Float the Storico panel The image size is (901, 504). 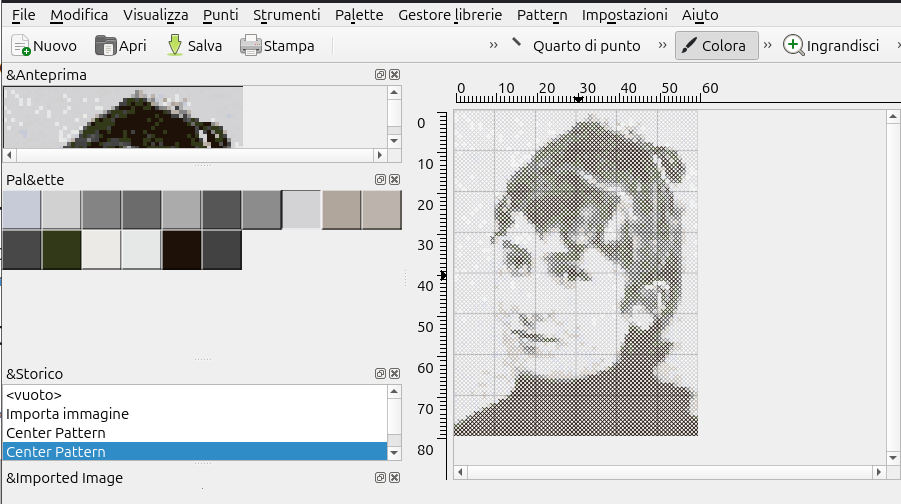point(380,373)
